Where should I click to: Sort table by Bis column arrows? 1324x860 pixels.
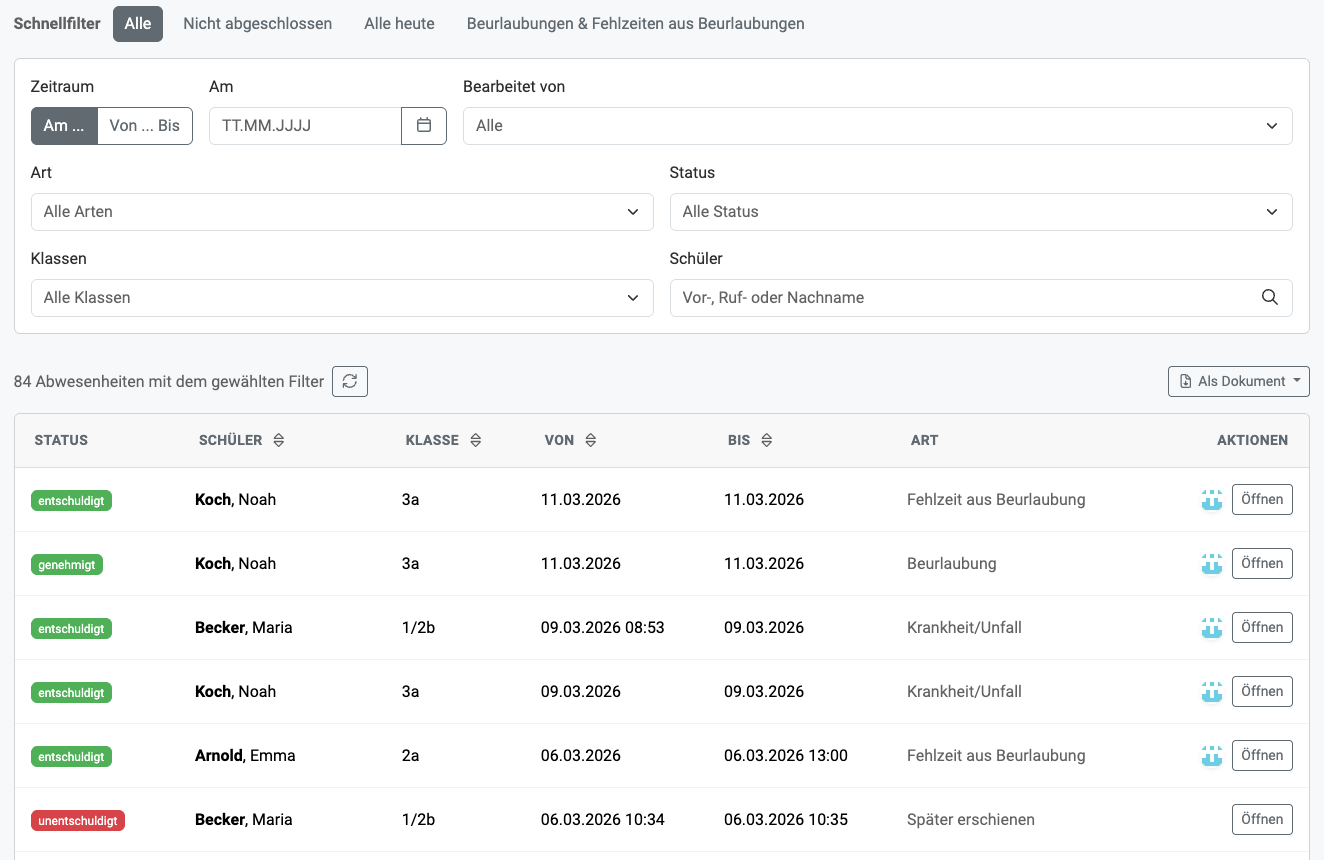[x=767, y=440]
